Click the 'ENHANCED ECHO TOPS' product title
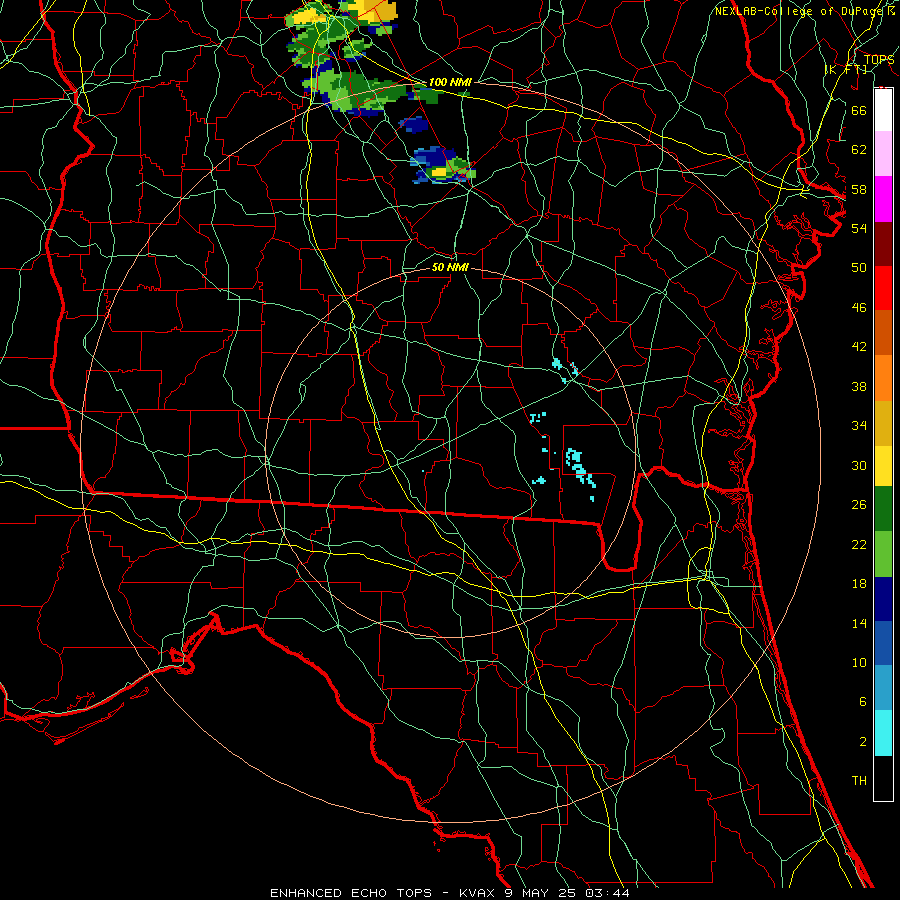 [351, 893]
